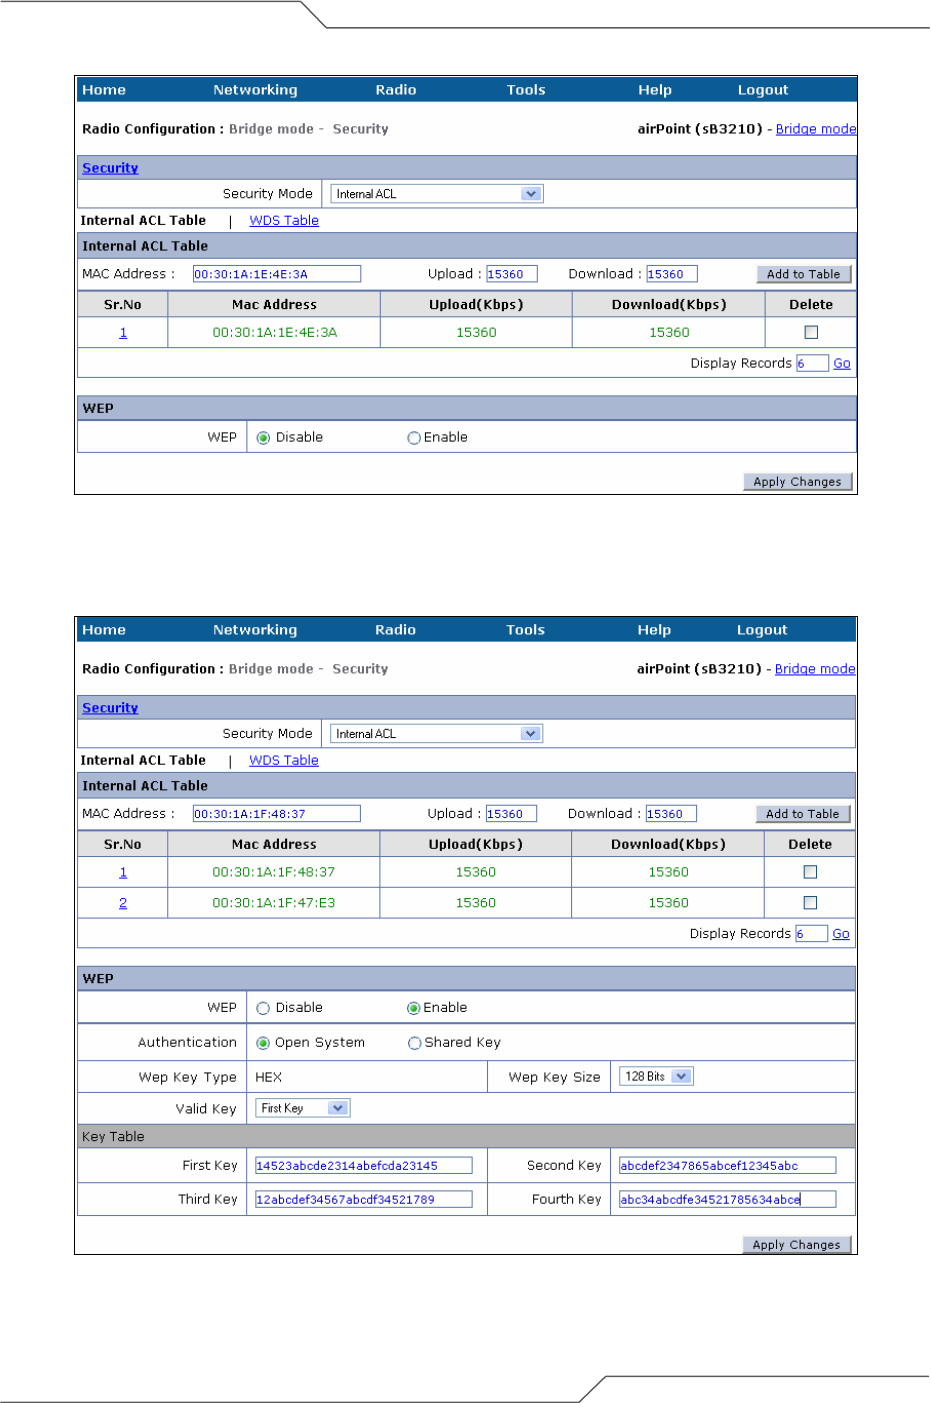The height and width of the screenshot is (1403, 931).
Task: Click Second Key input field
Action: [728, 1165]
